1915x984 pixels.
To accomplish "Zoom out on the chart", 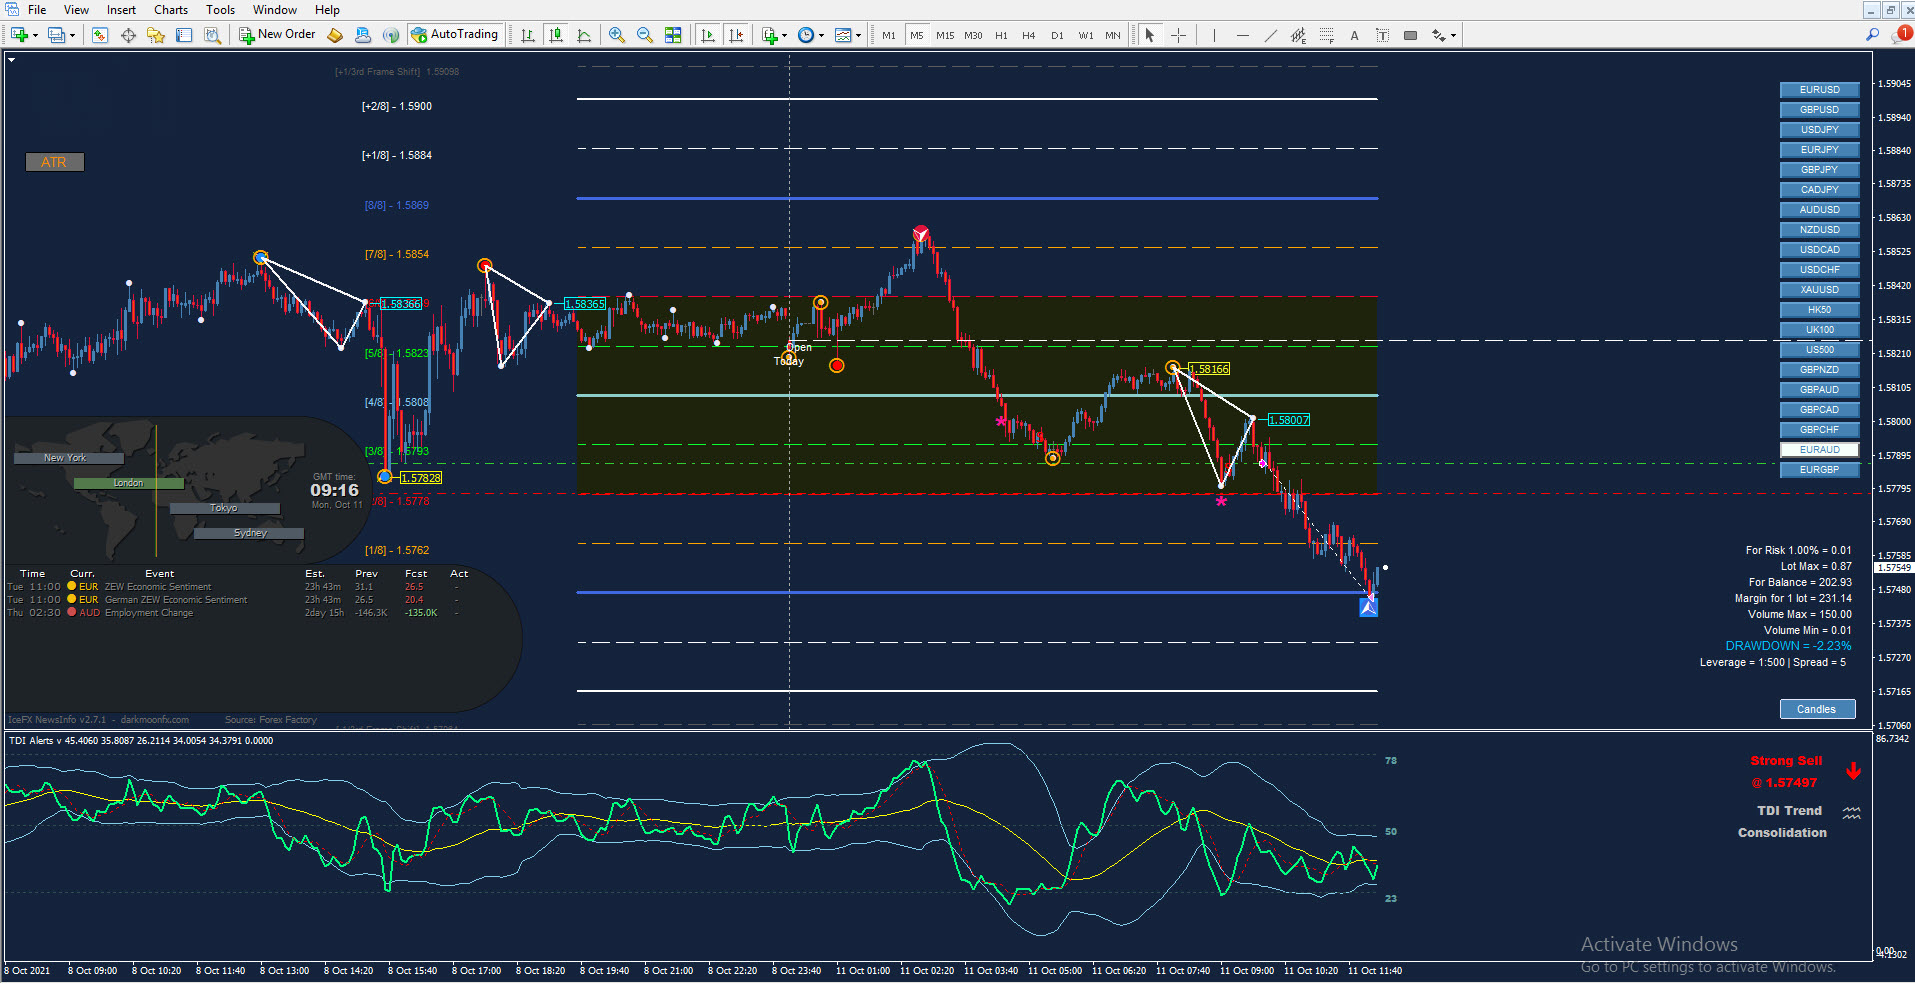I will coord(645,35).
